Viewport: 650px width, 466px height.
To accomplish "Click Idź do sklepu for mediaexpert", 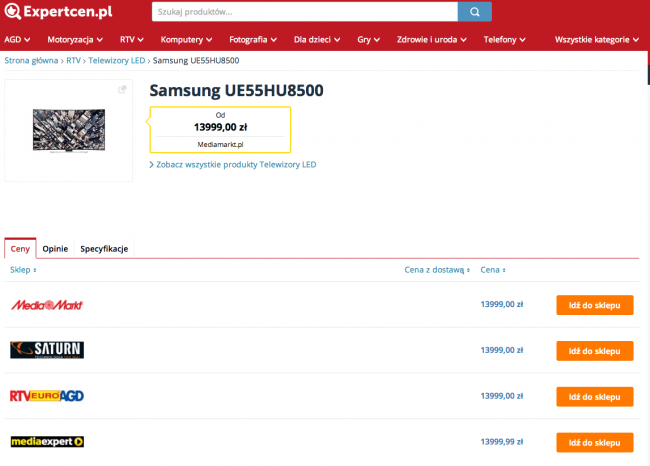I will [x=594, y=442].
